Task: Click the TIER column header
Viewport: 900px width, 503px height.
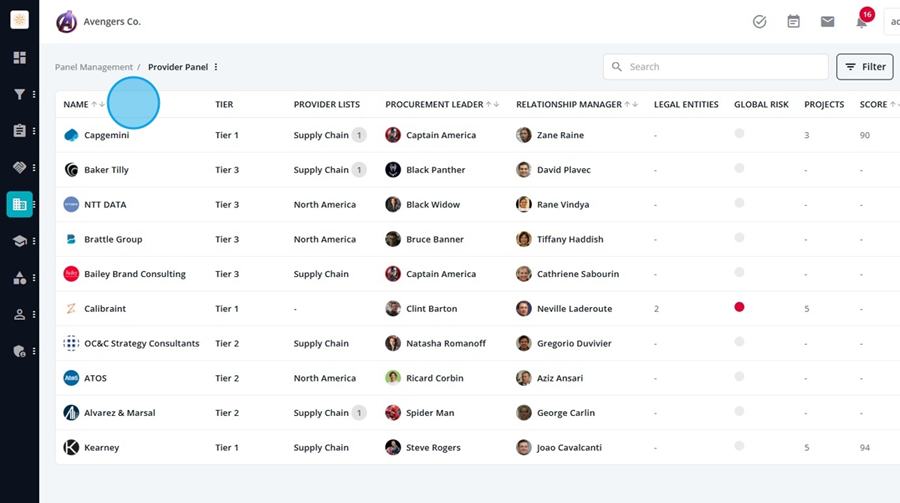Action: point(224,105)
